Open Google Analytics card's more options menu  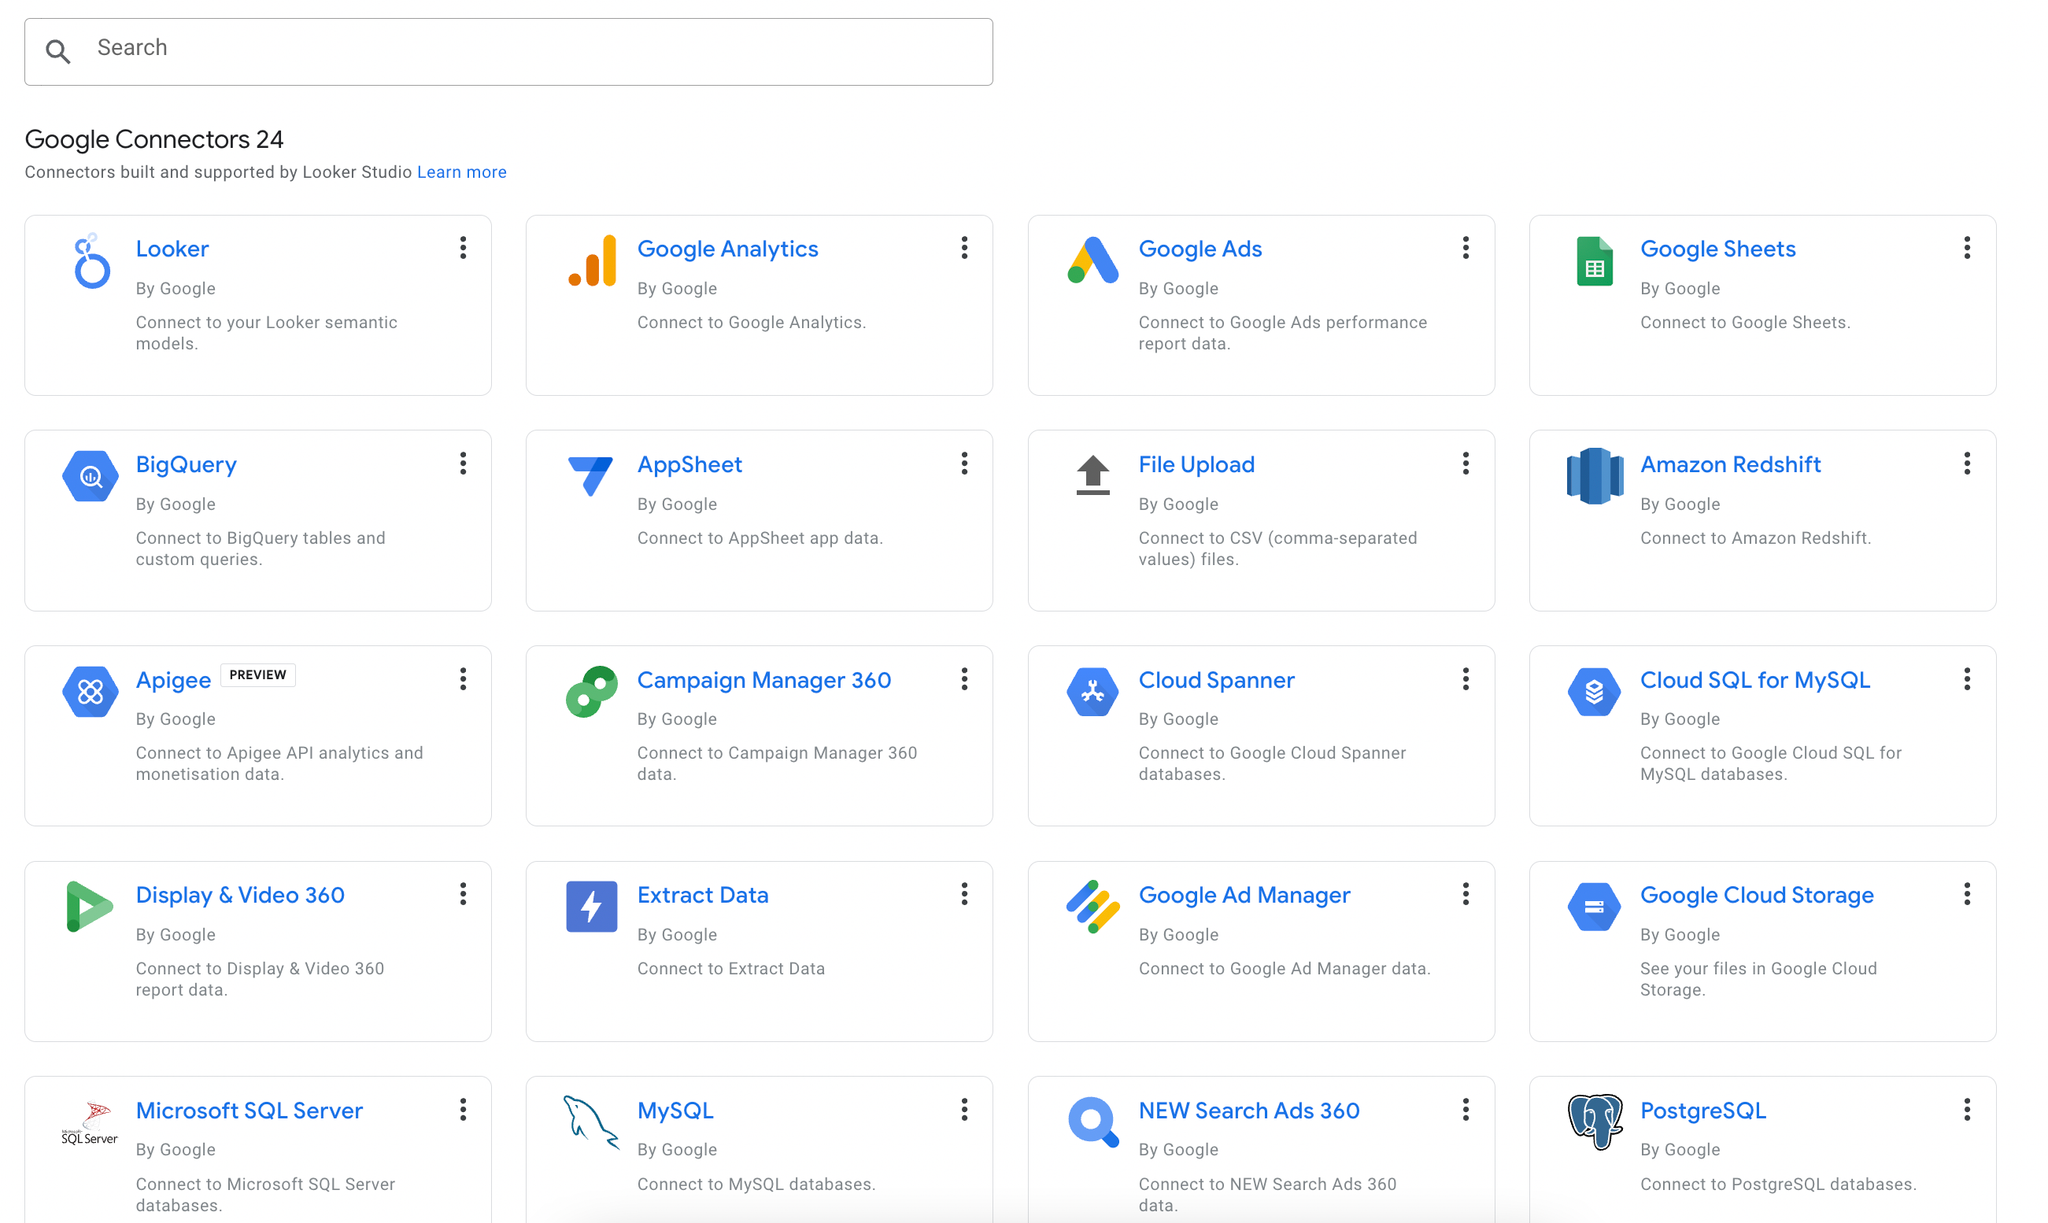[x=965, y=248]
